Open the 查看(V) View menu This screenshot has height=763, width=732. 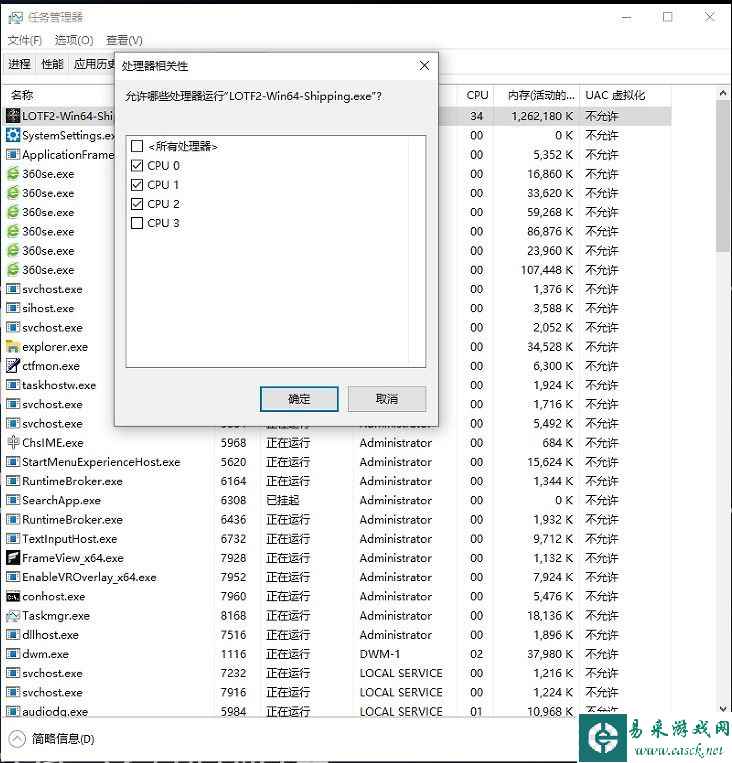(125, 40)
